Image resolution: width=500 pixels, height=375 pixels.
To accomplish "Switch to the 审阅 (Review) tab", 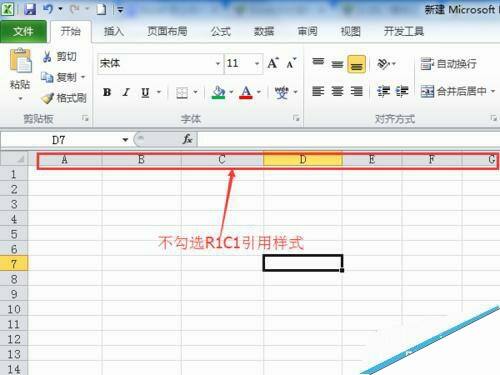I will coord(307,32).
